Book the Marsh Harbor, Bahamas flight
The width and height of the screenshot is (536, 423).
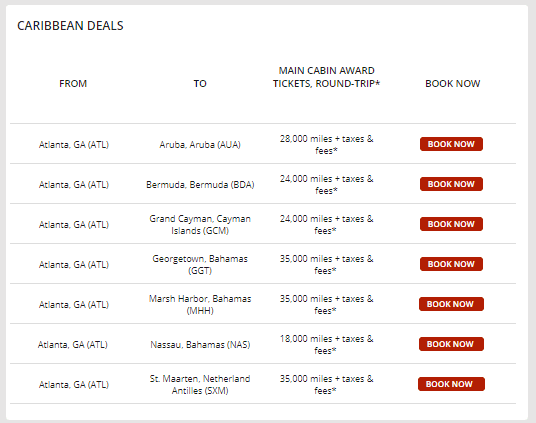point(451,304)
